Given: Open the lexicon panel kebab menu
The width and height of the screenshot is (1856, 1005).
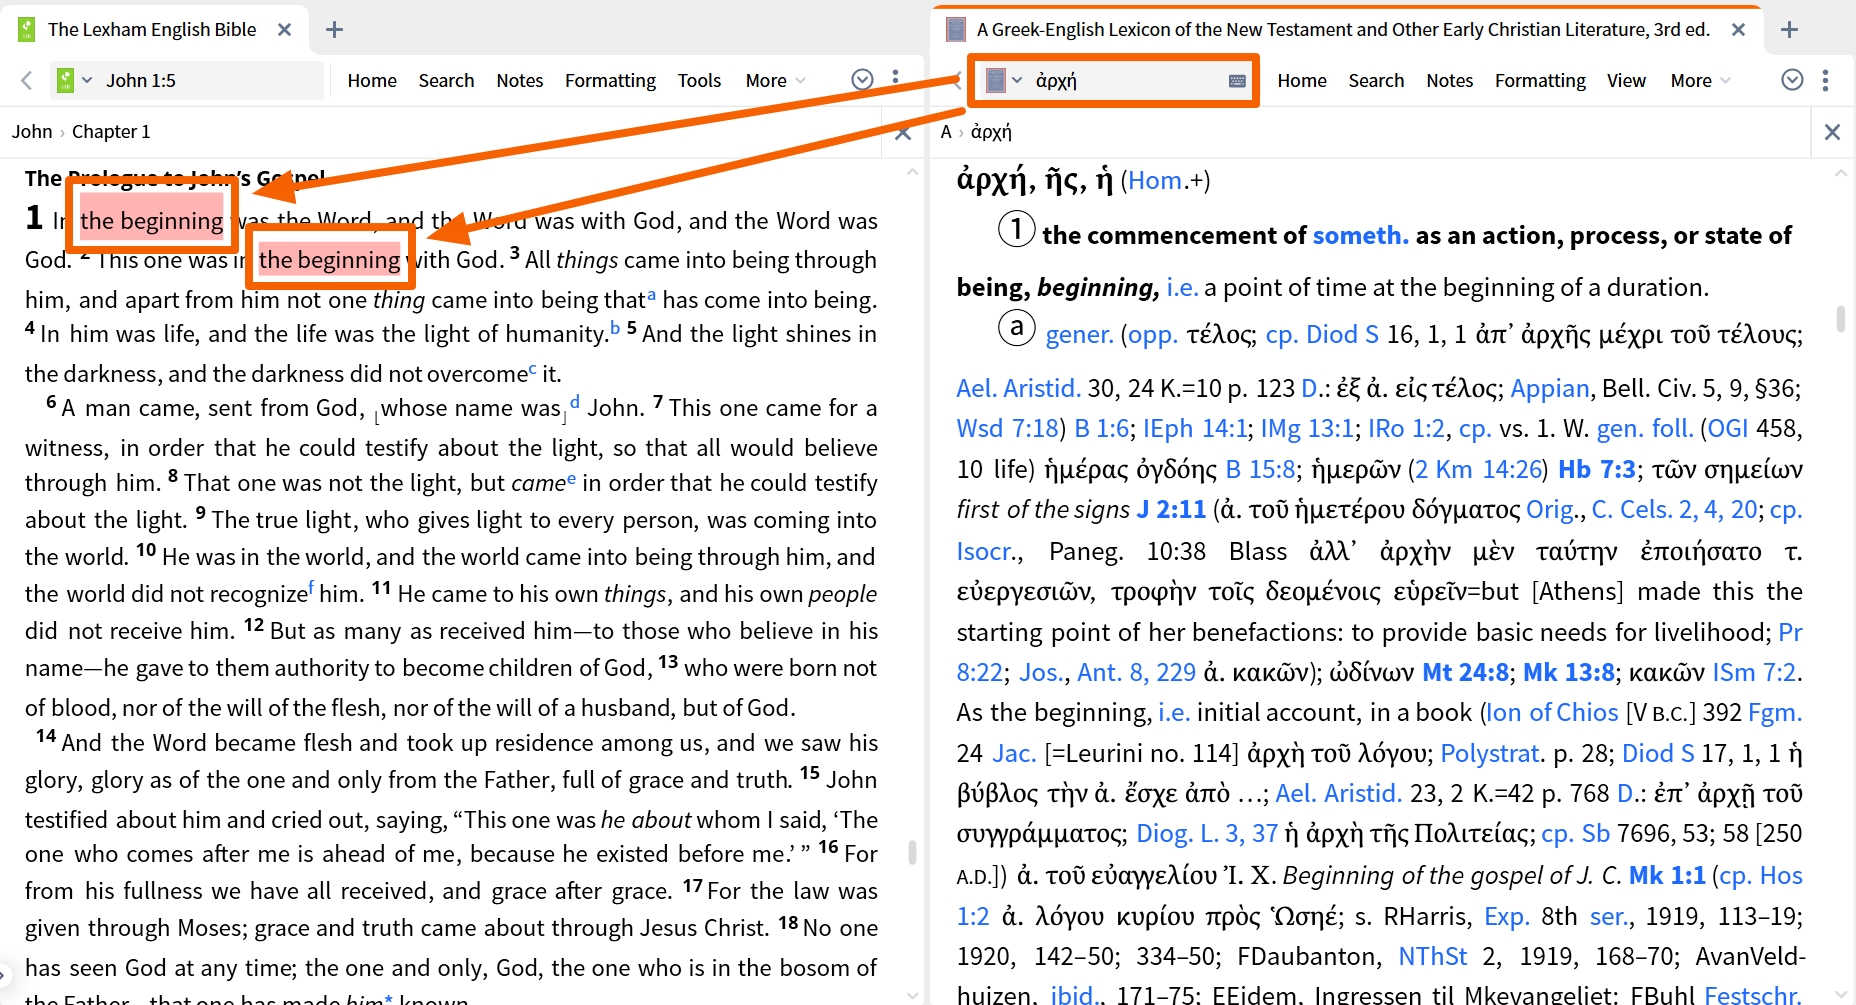Looking at the screenshot, I should [x=1826, y=80].
